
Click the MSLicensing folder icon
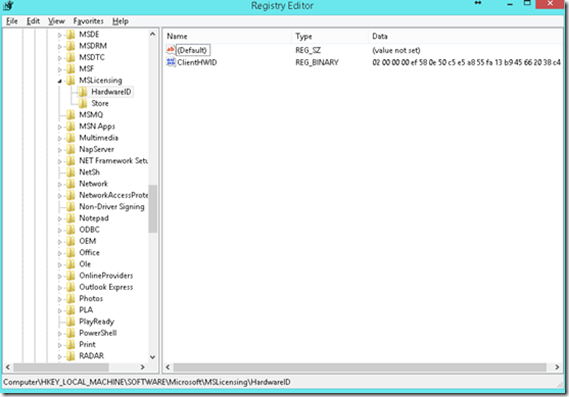coord(71,81)
